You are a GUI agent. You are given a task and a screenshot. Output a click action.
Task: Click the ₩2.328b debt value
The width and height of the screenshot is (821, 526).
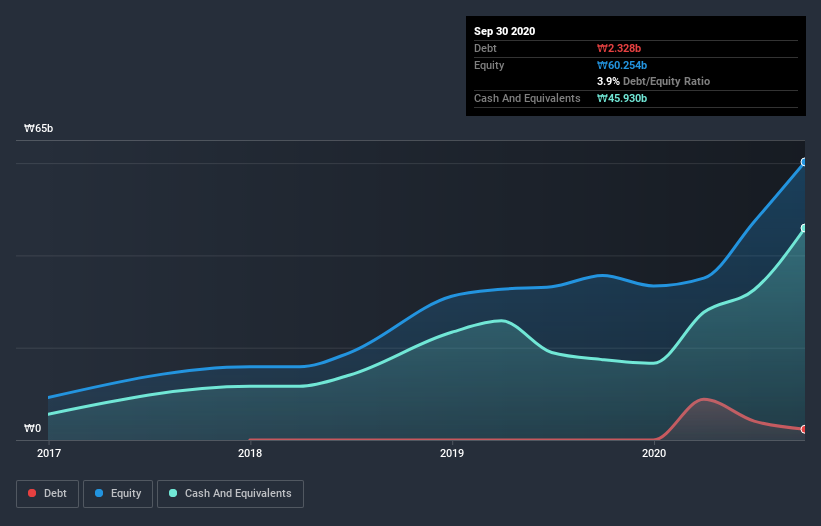tap(619, 49)
